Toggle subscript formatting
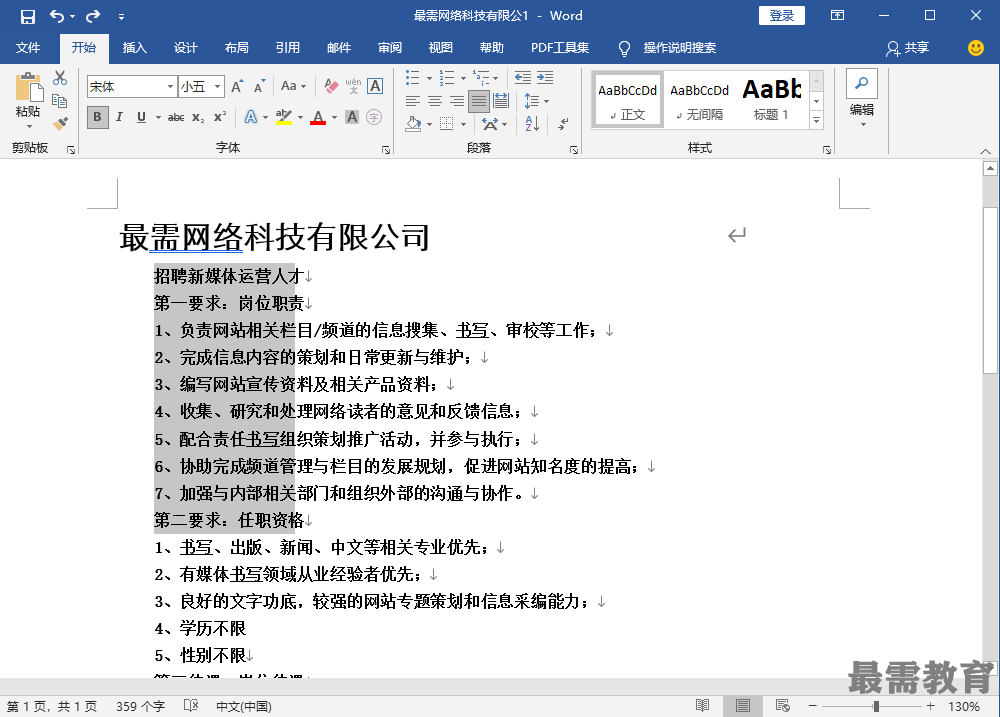 point(198,117)
